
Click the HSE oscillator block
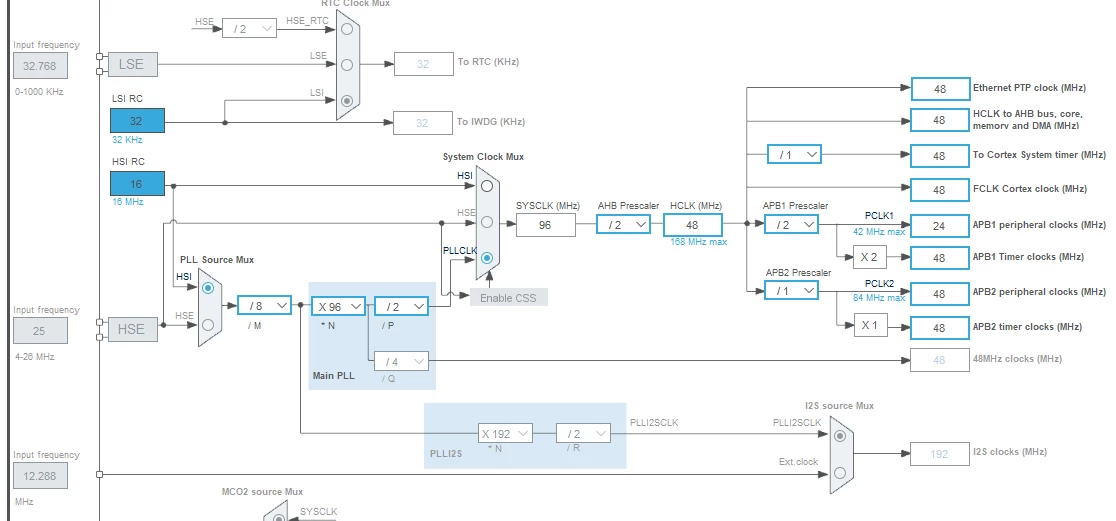pyautogui.click(x=132, y=330)
